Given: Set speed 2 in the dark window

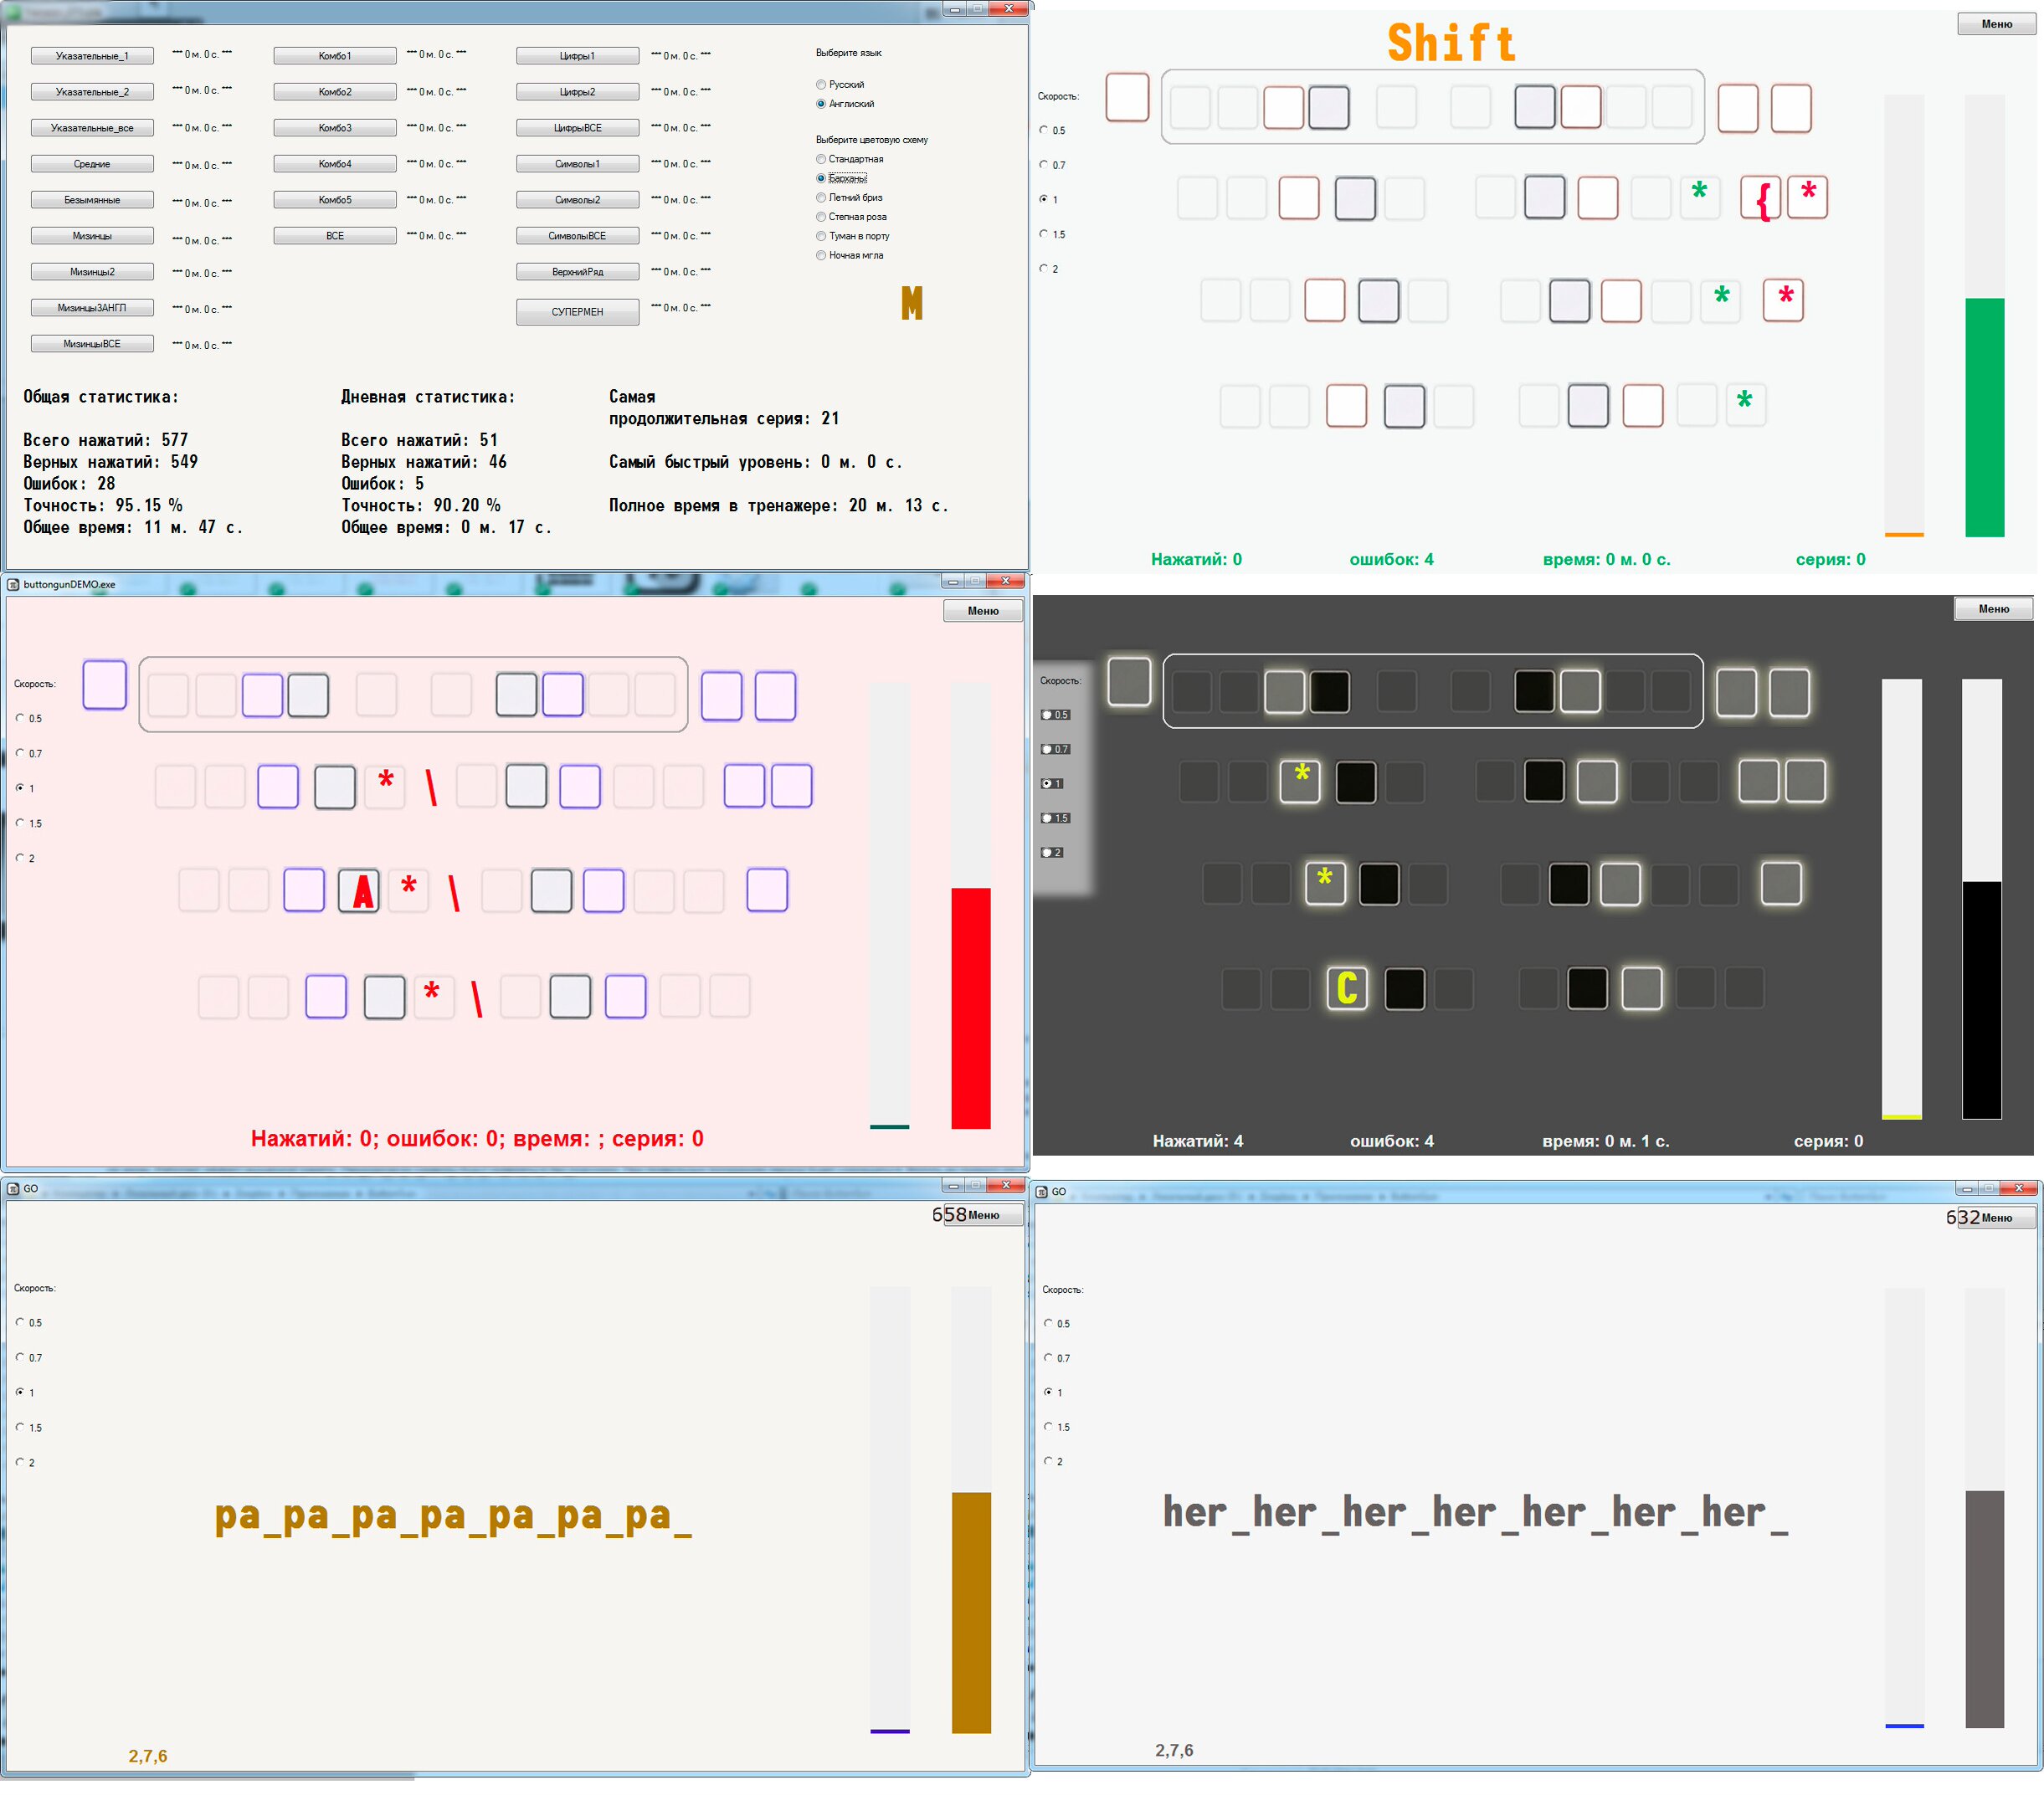Looking at the screenshot, I should (x=1046, y=852).
